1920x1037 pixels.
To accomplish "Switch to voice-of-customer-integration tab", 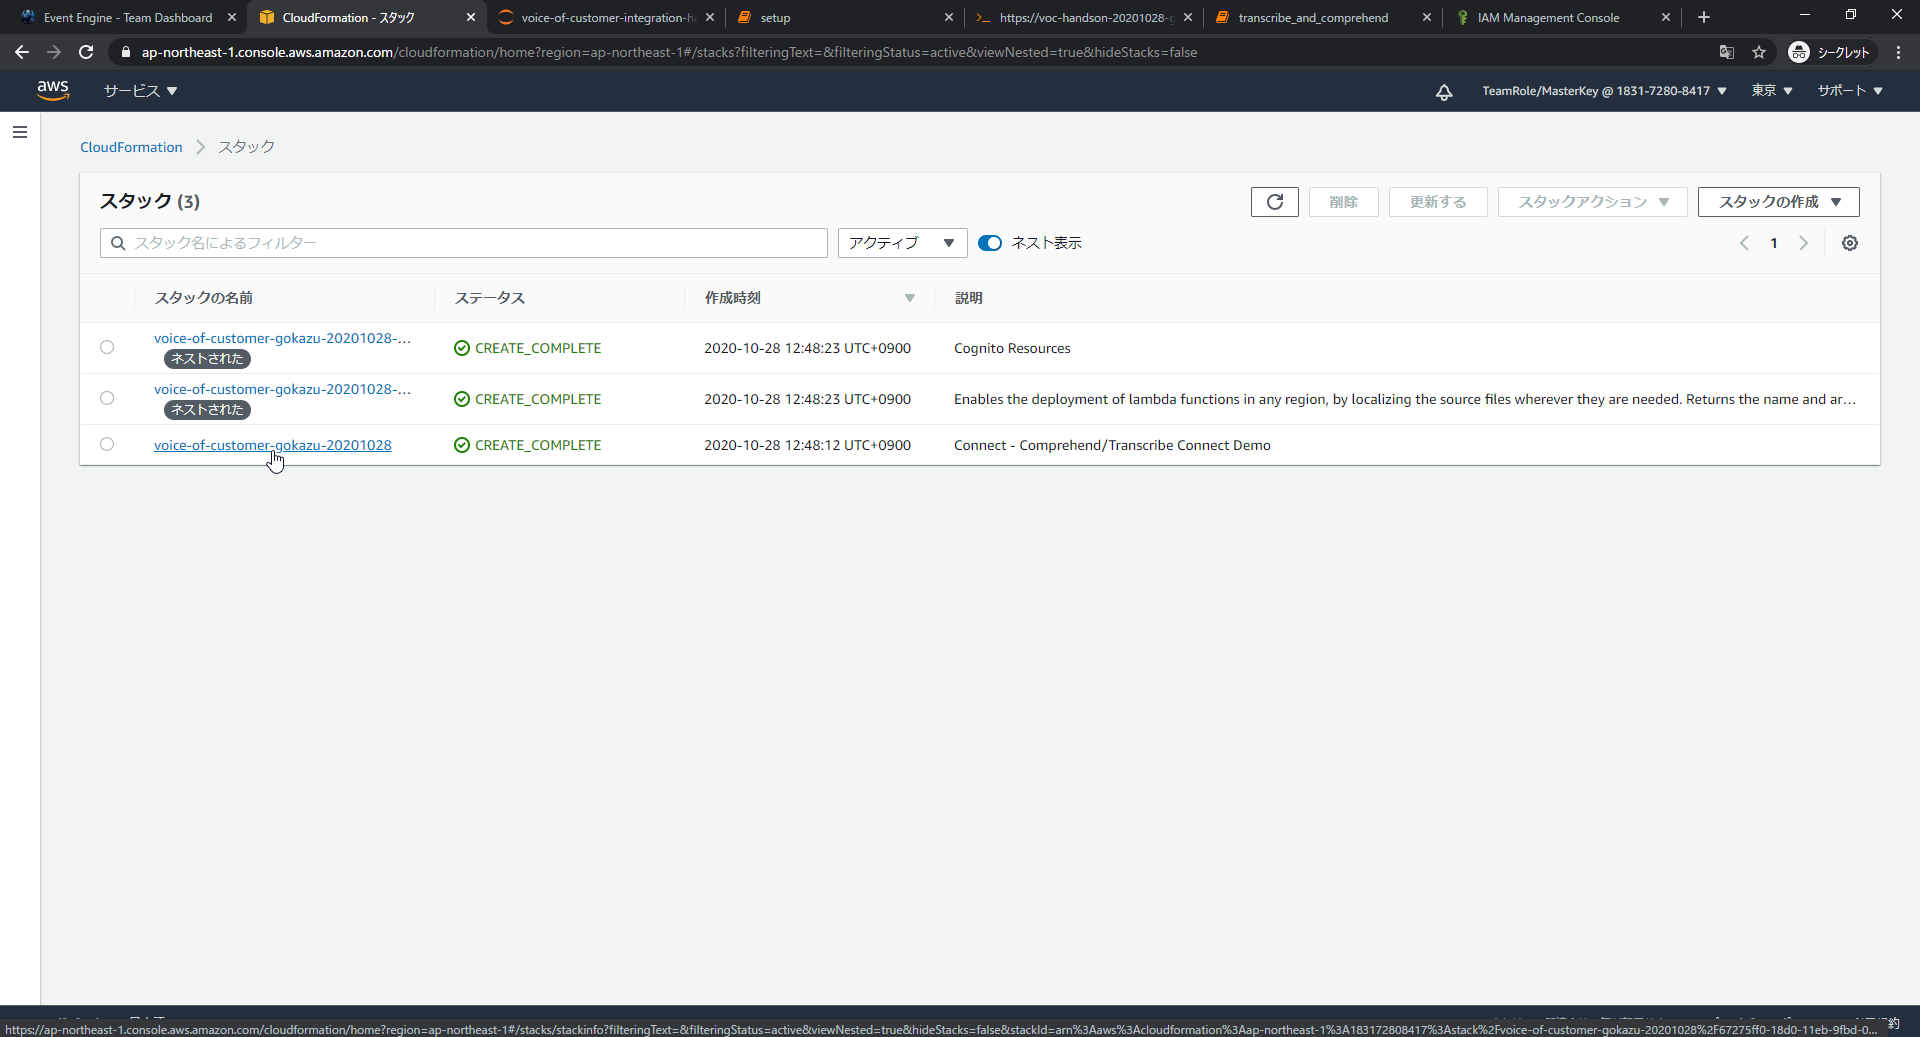I will (x=607, y=17).
